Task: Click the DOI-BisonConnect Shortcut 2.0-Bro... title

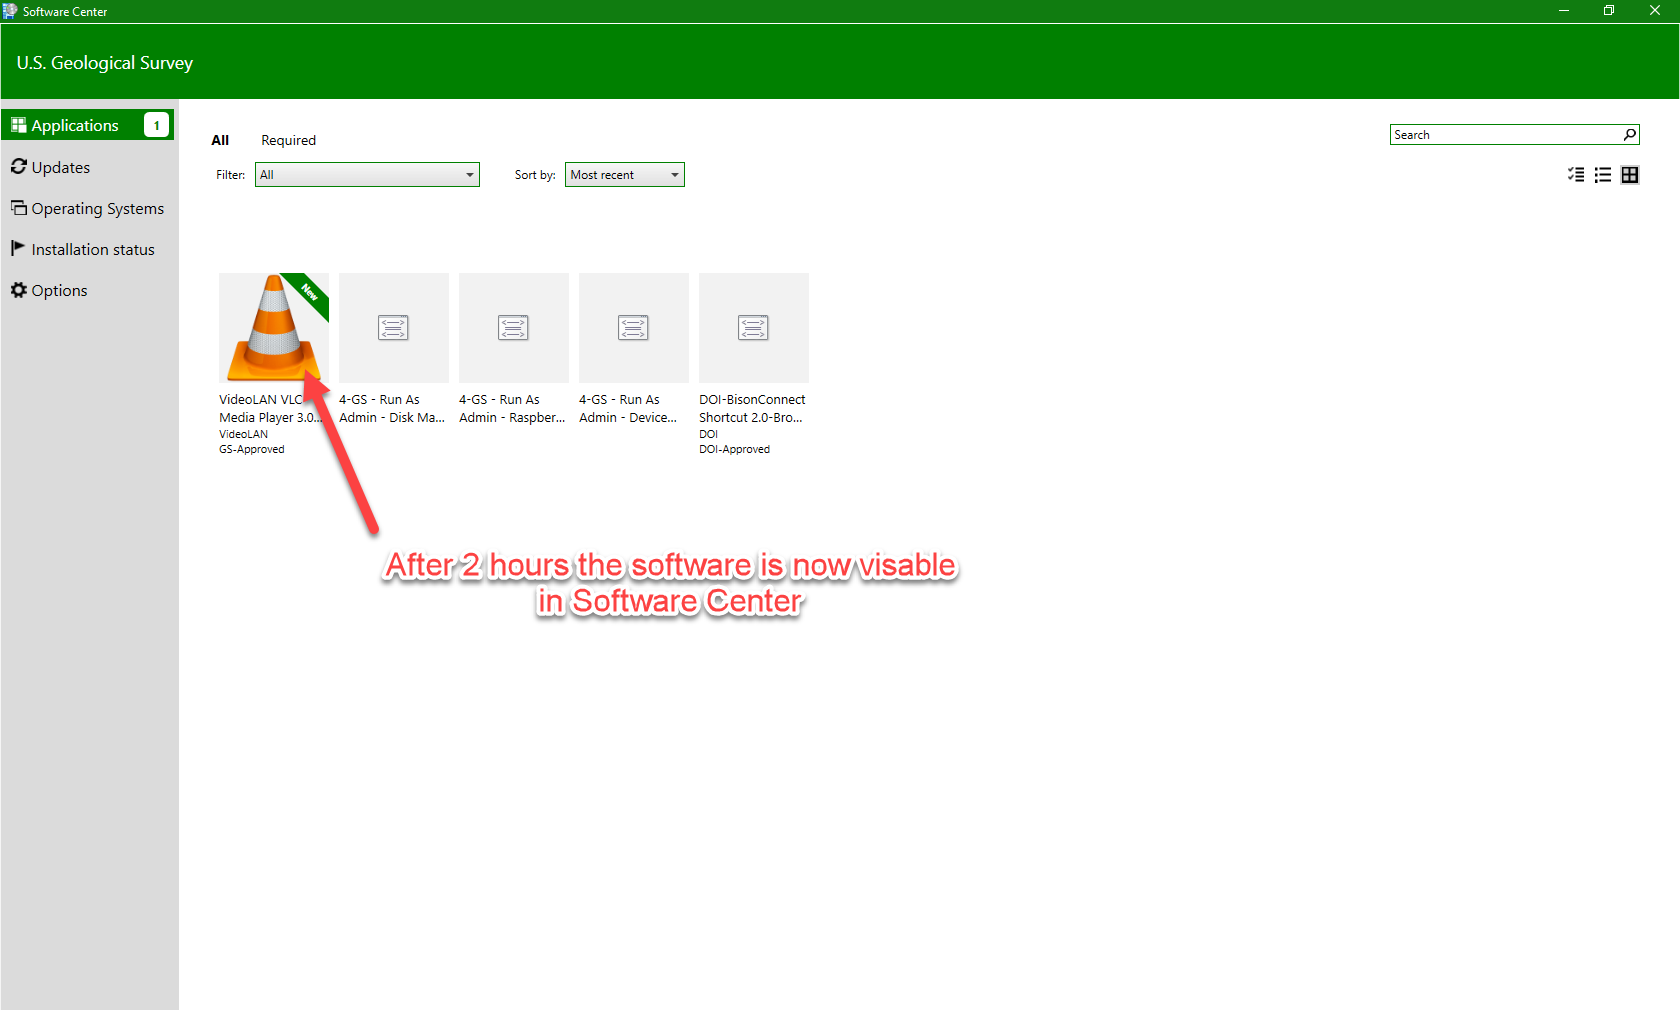Action: pos(752,408)
